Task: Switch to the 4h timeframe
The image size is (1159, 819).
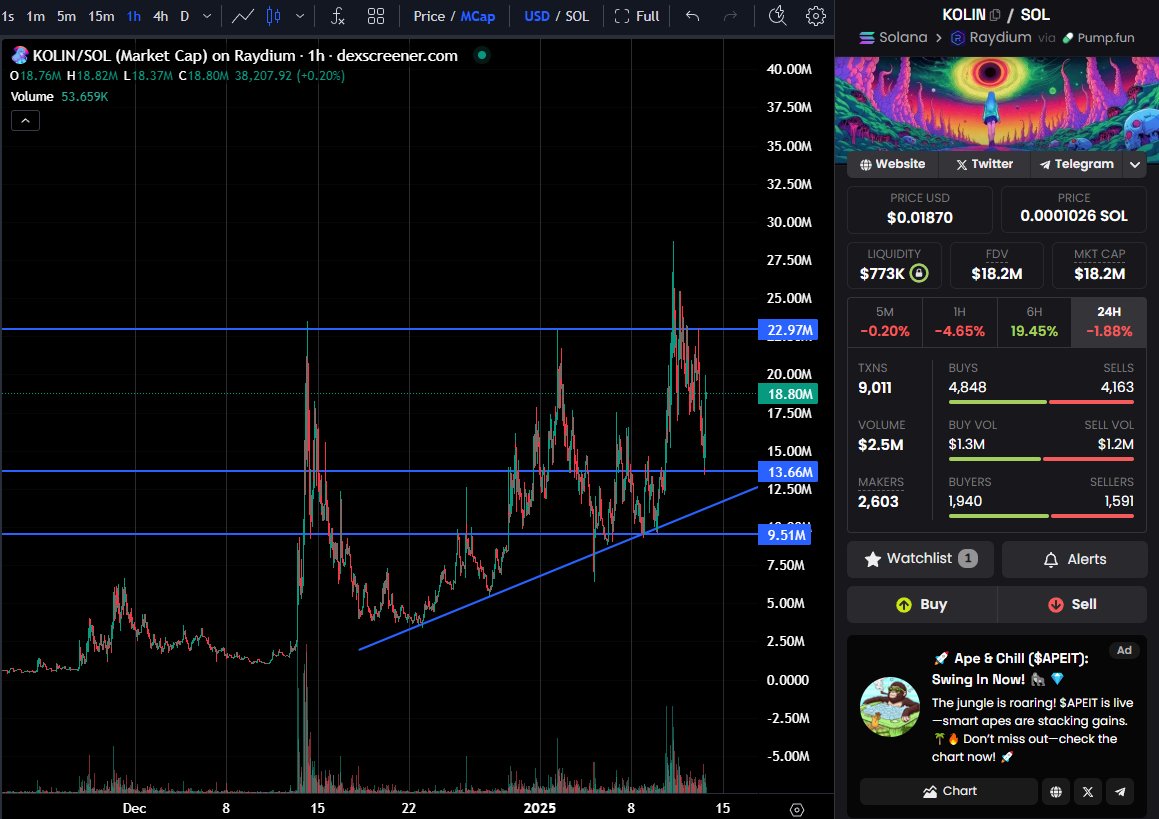Action: pyautogui.click(x=159, y=16)
